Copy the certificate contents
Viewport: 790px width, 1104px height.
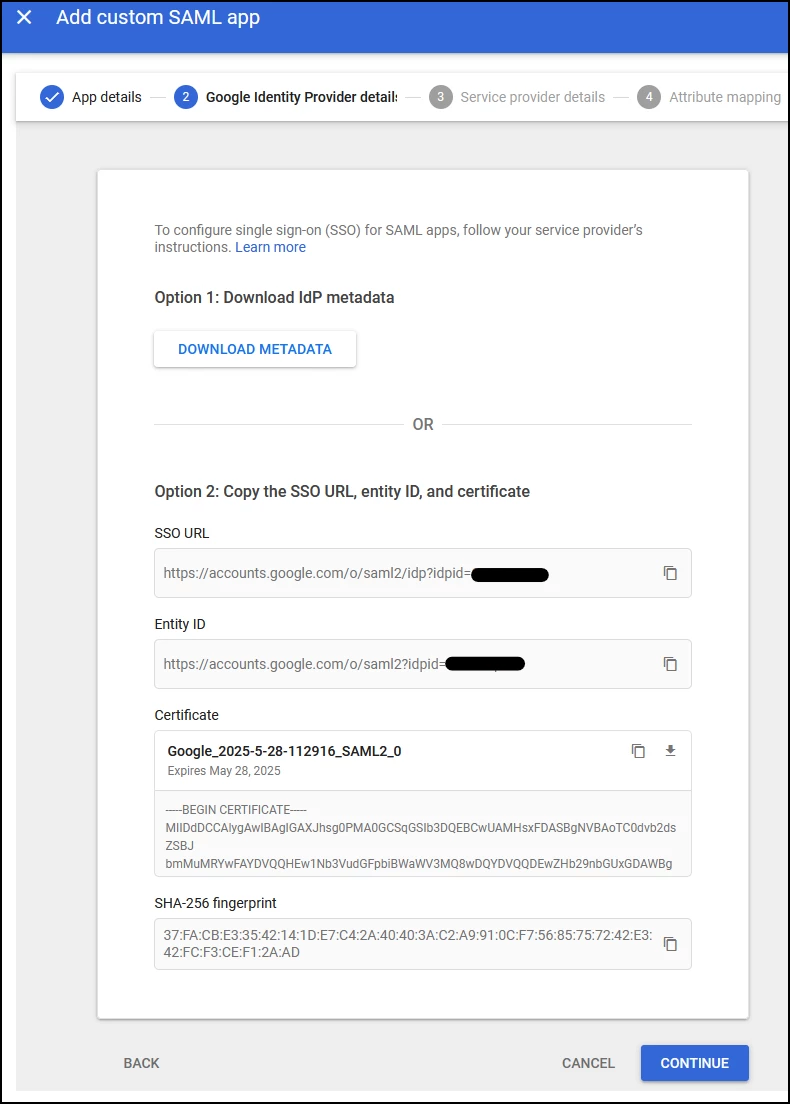(x=639, y=751)
